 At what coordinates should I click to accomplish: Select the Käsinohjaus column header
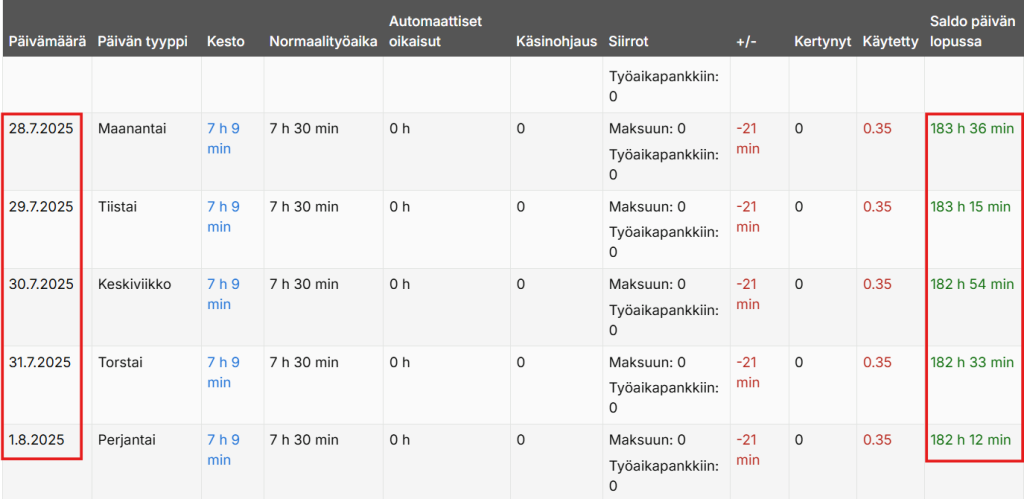(x=556, y=41)
